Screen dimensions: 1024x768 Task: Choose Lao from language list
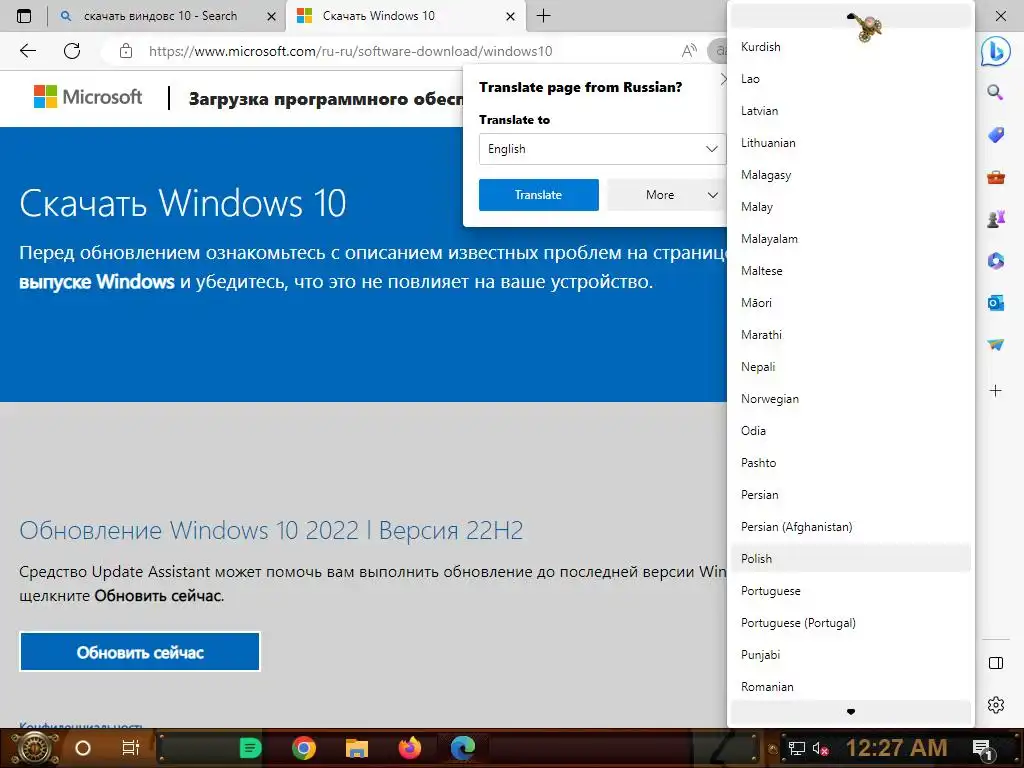pyautogui.click(x=850, y=78)
